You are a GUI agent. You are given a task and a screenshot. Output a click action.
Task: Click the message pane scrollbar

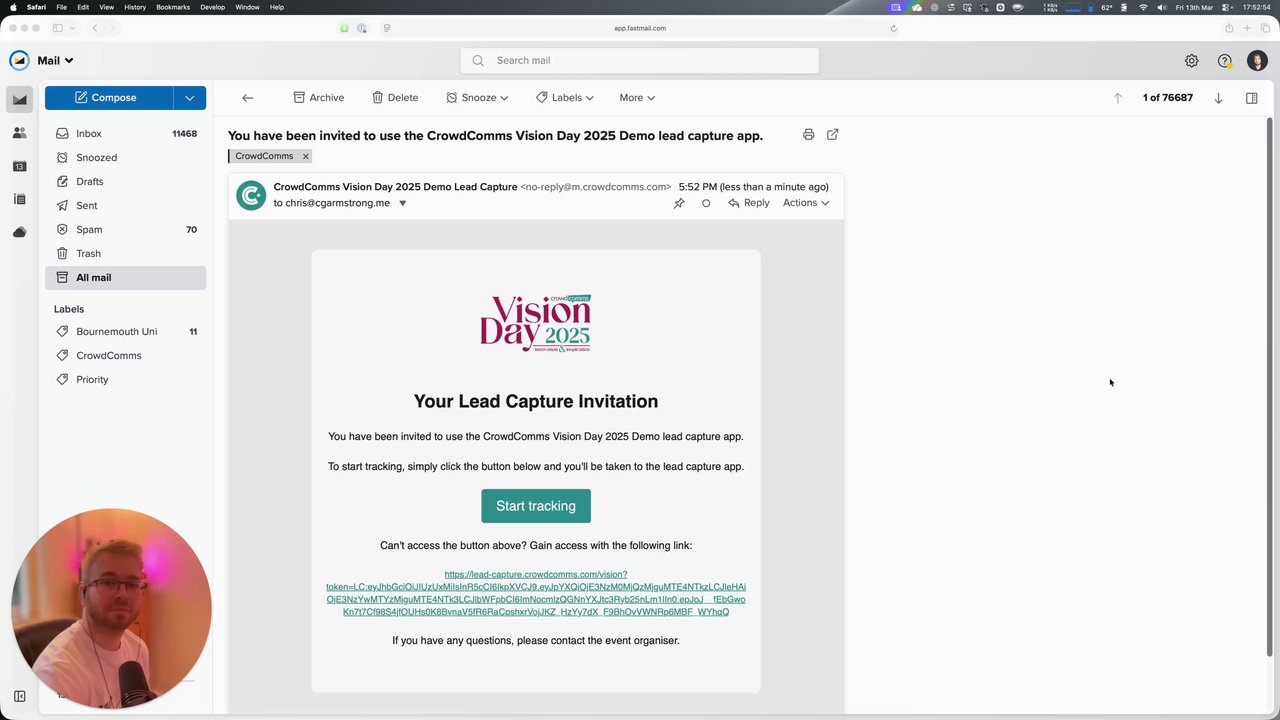click(x=1271, y=388)
